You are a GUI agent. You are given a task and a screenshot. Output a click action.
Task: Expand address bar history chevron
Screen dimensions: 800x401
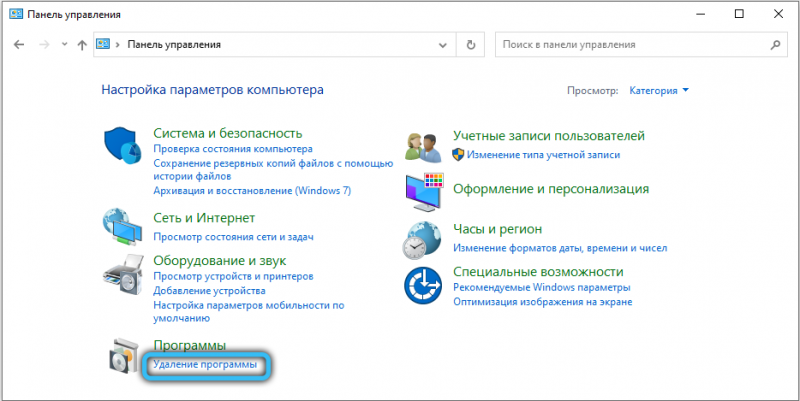coord(443,45)
